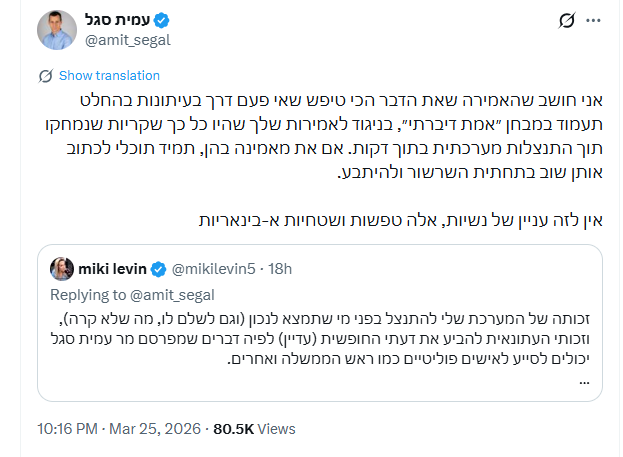Image resolution: width=623 pixels, height=457 pixels.
Task: Click Amit Segal's profile avatar
Action: pos(57,28)
